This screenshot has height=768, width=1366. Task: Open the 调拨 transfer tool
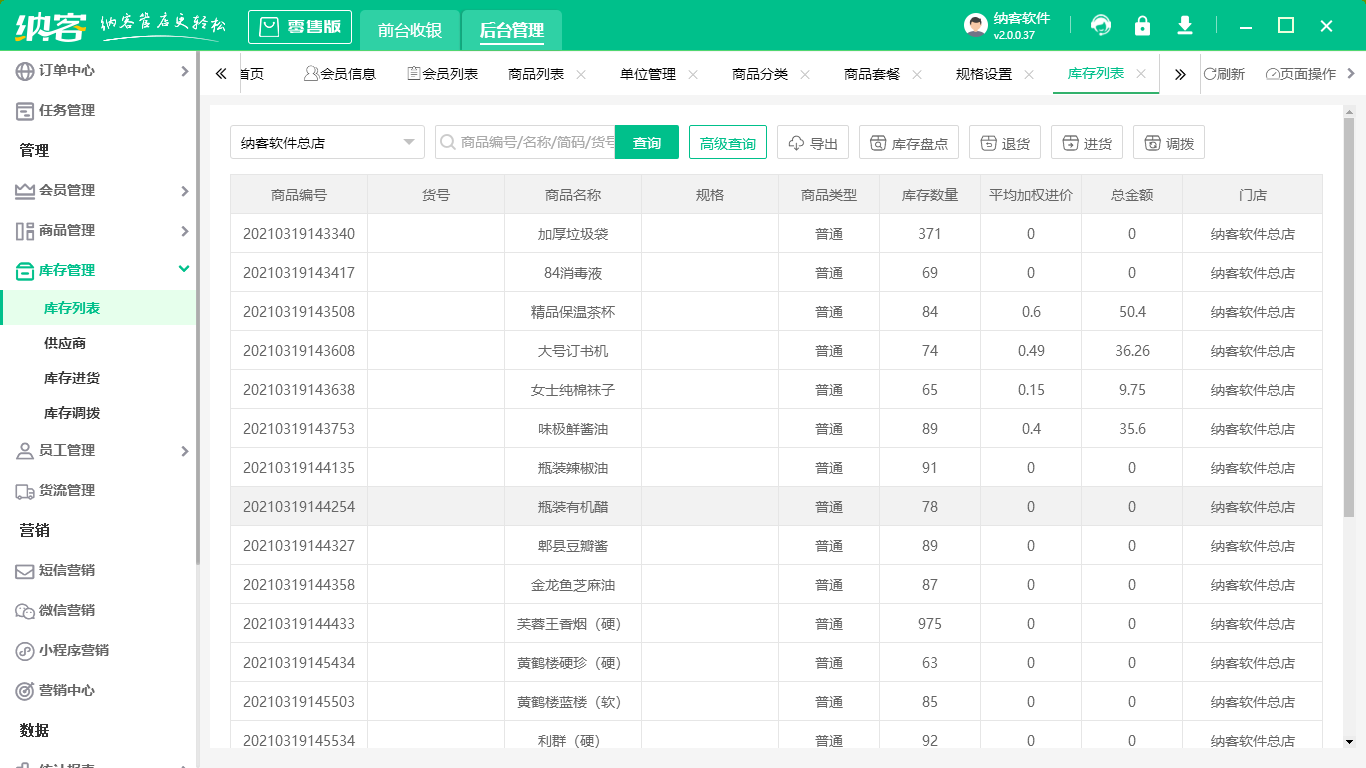pyautogui.click(x=1166, y=141)
